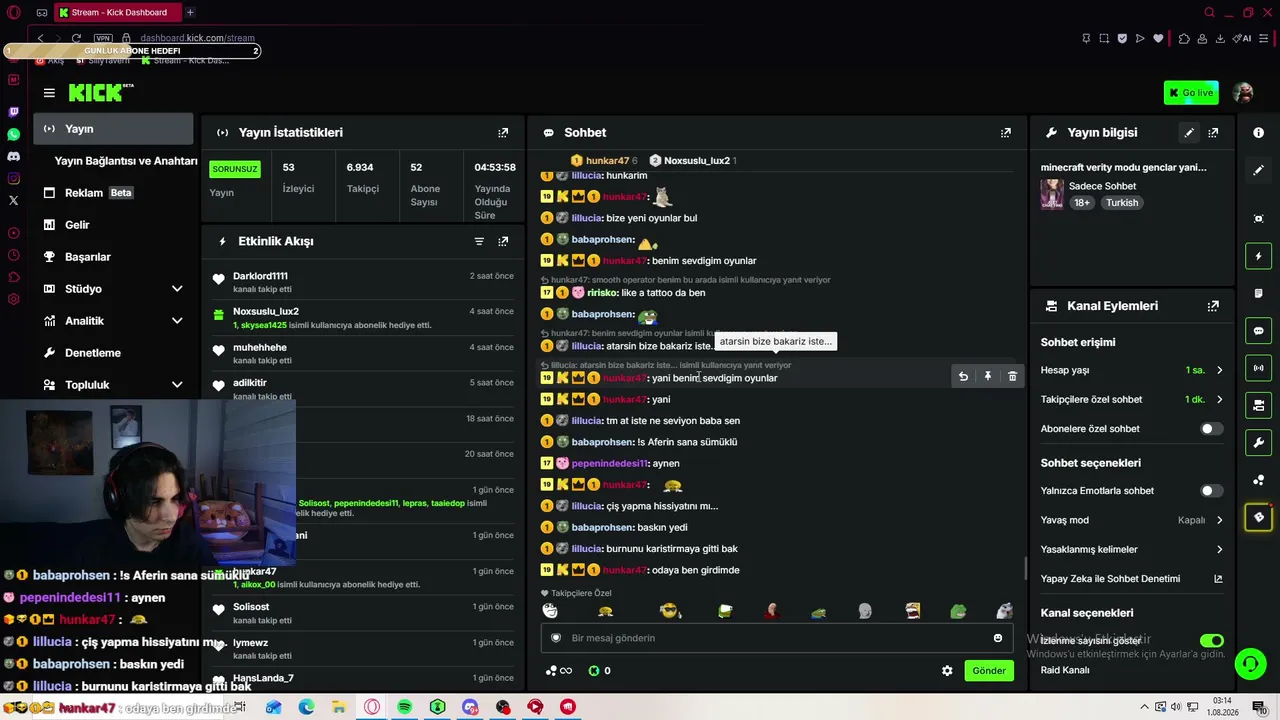Select Yayın in the sidebar

click(x=113, y=129)
